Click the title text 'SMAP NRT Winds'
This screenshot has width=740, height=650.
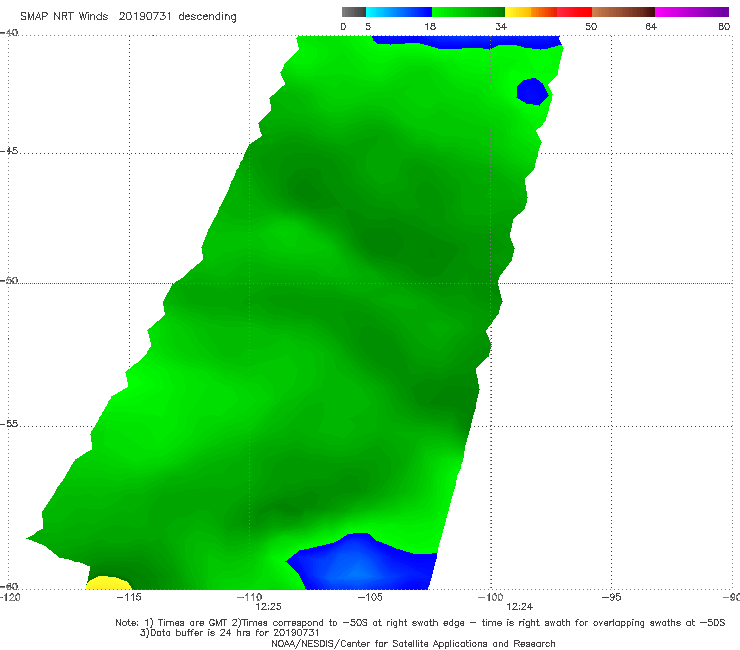point(64,16)
